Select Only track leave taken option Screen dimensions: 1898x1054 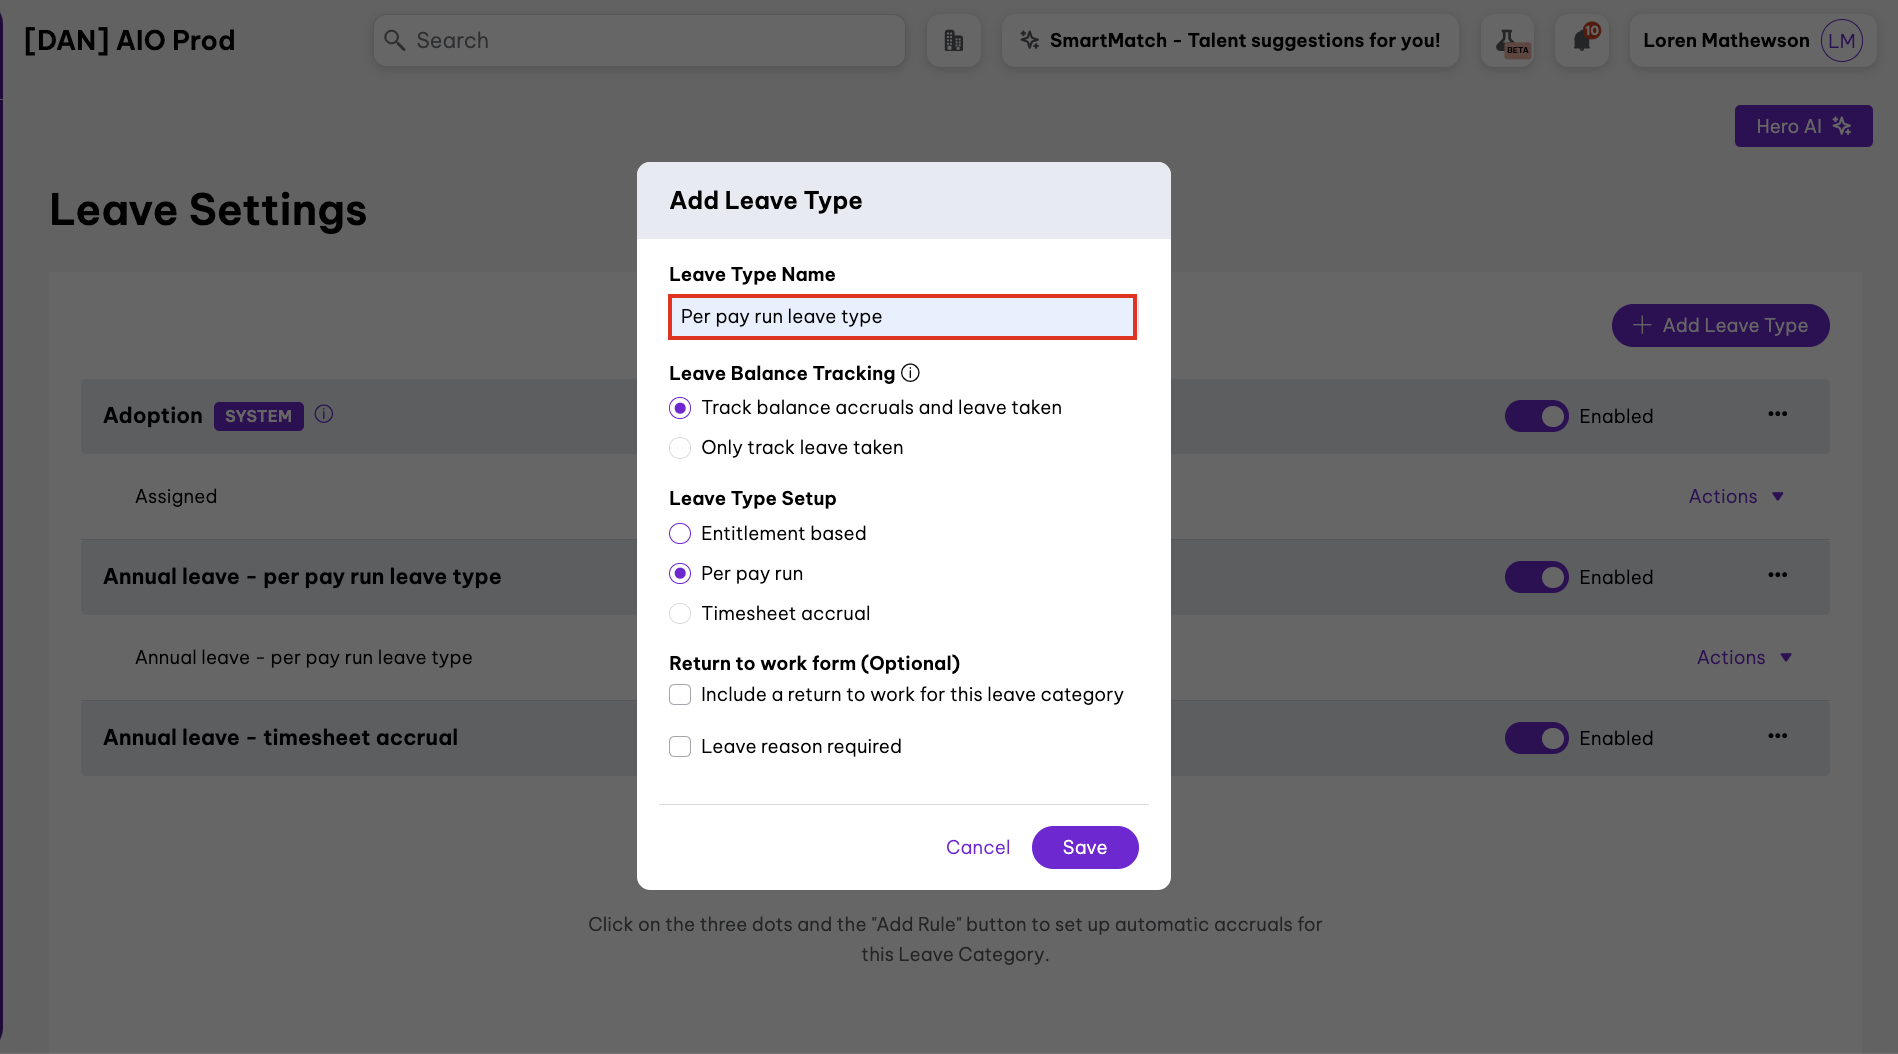tap(680, 447)
